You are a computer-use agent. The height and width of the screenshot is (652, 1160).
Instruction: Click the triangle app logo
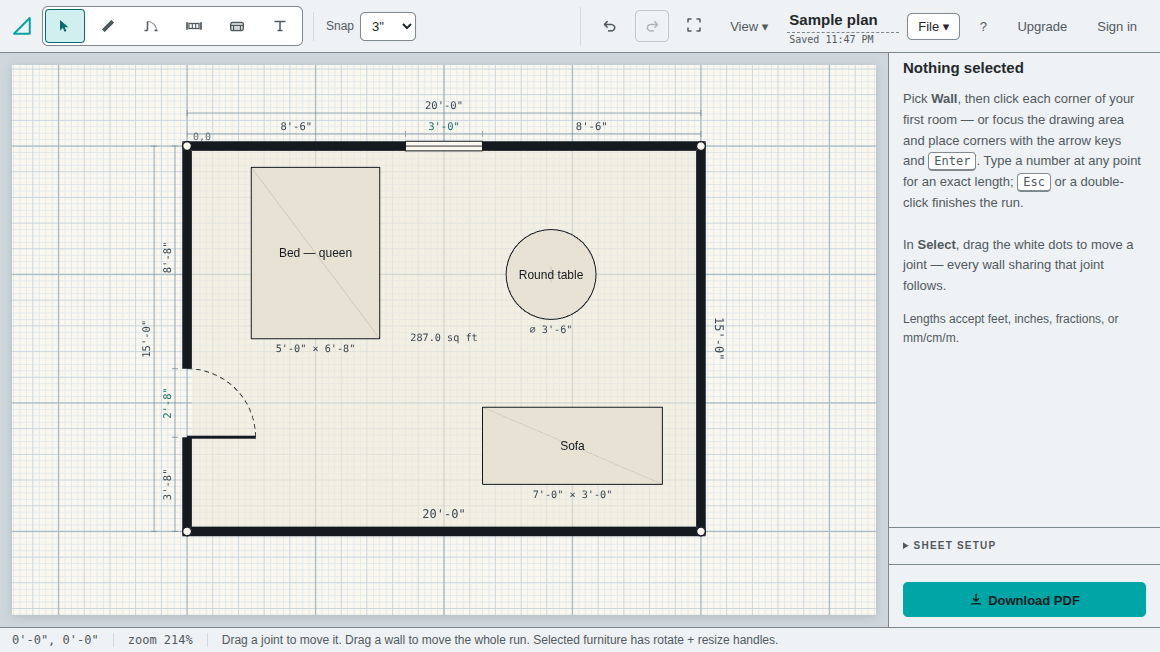pyautogui.click(x=22, y=27)
